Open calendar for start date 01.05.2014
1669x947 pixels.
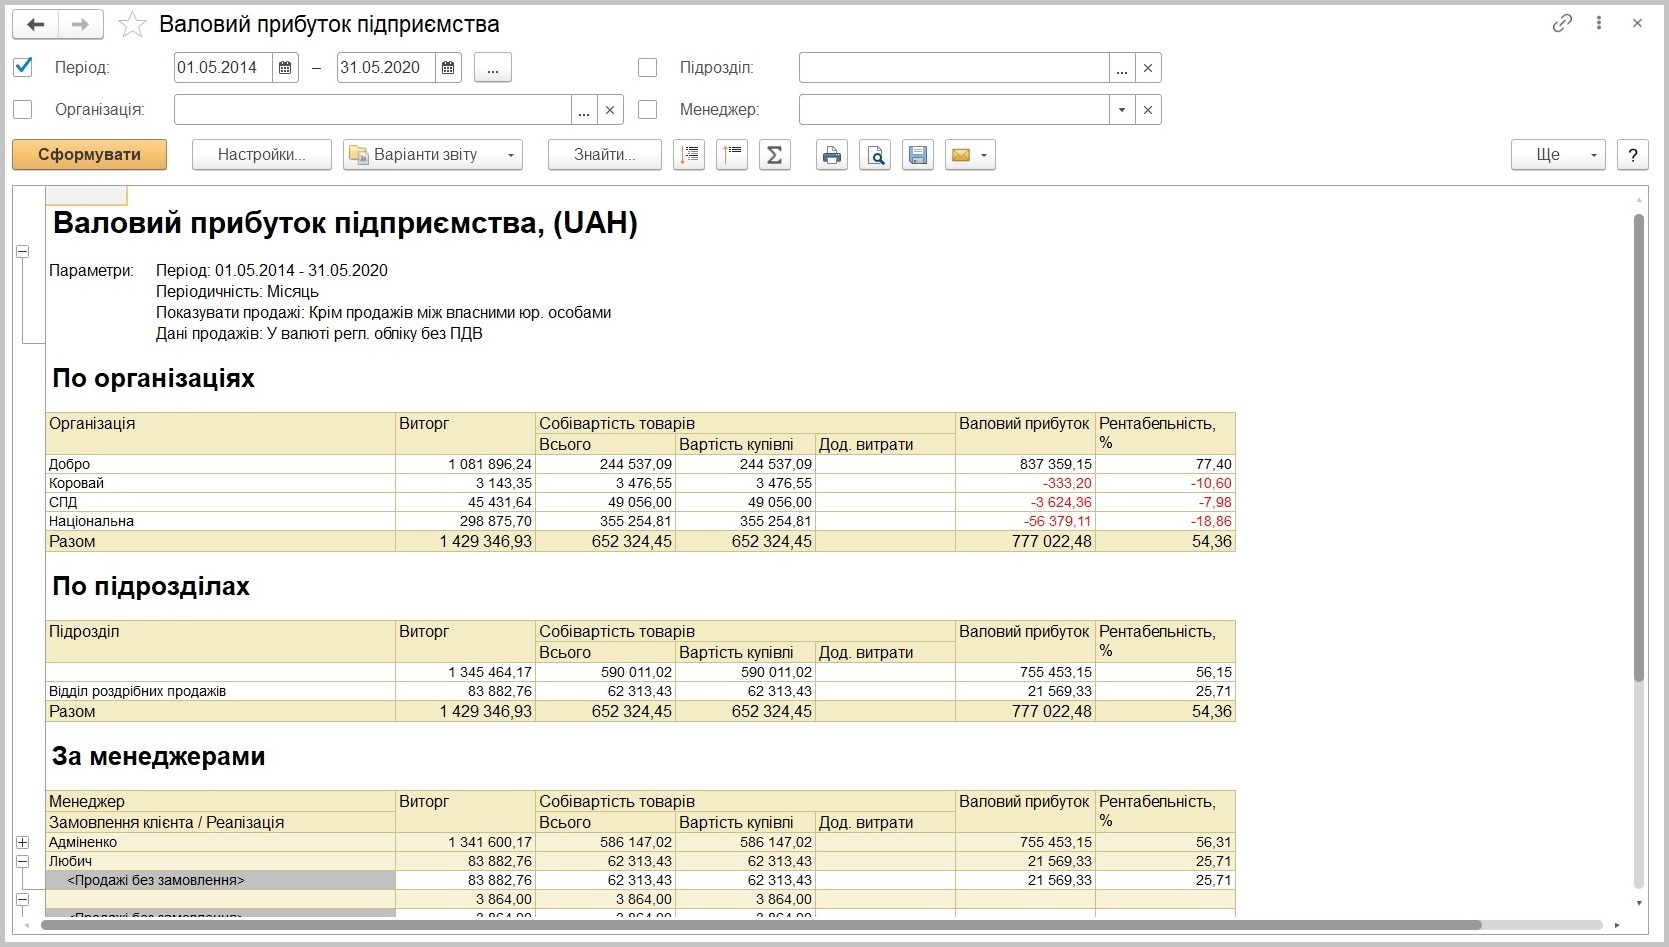[x=285, y=68]
